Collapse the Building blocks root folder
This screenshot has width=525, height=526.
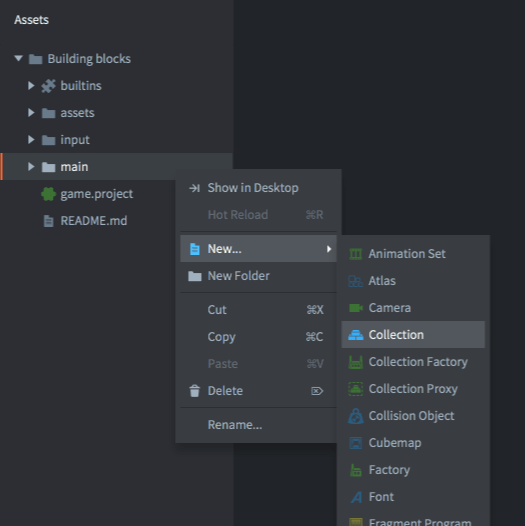click(18, 59)
